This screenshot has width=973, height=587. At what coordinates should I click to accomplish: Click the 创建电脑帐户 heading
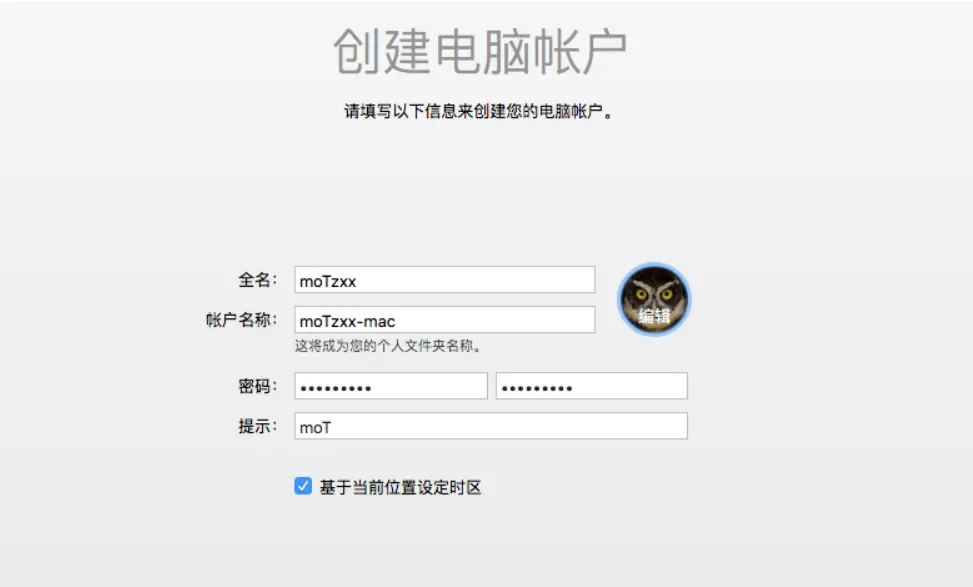point(480,51)
